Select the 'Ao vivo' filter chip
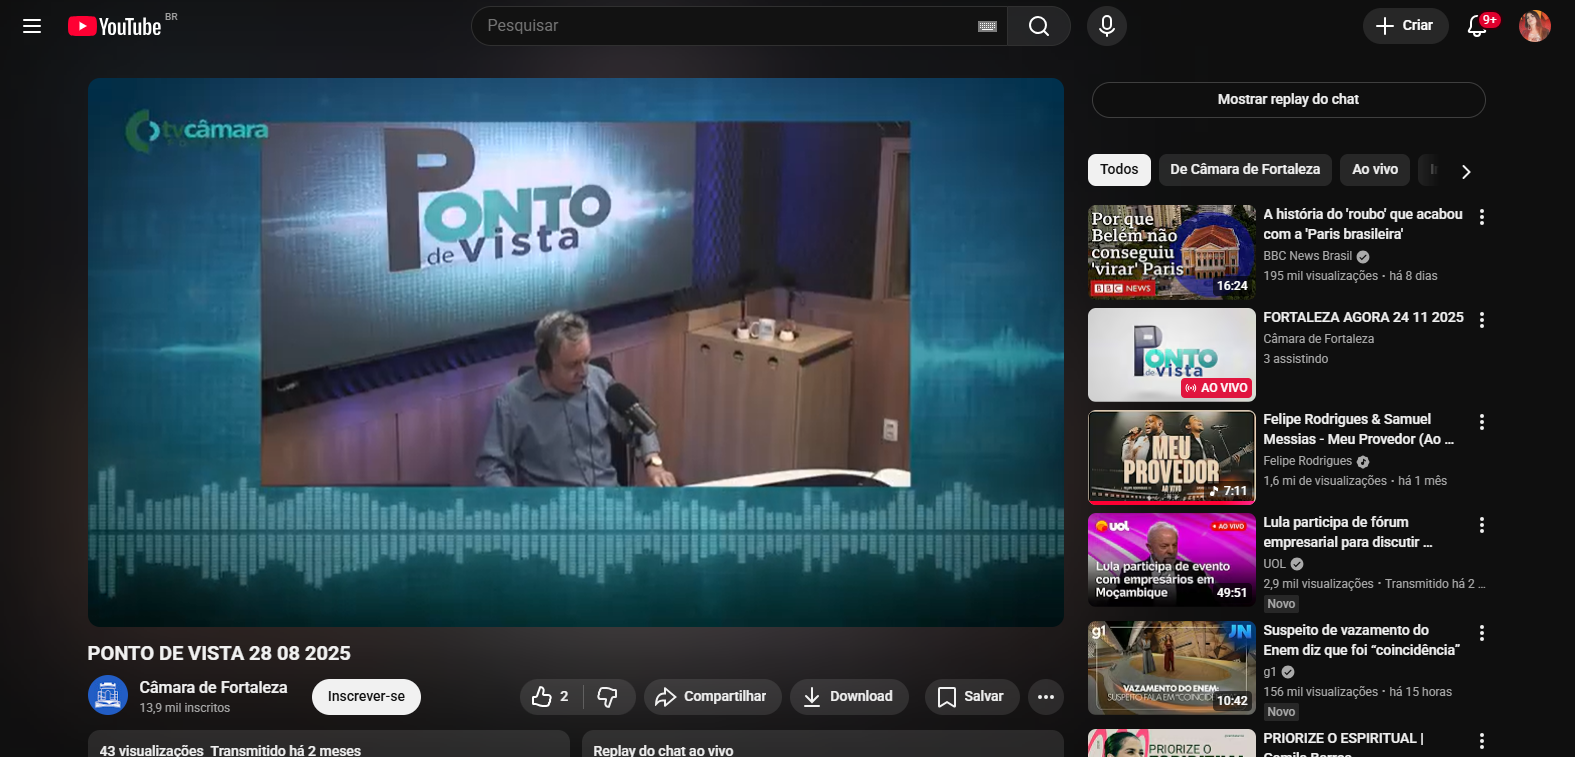 coord(1374,170)
